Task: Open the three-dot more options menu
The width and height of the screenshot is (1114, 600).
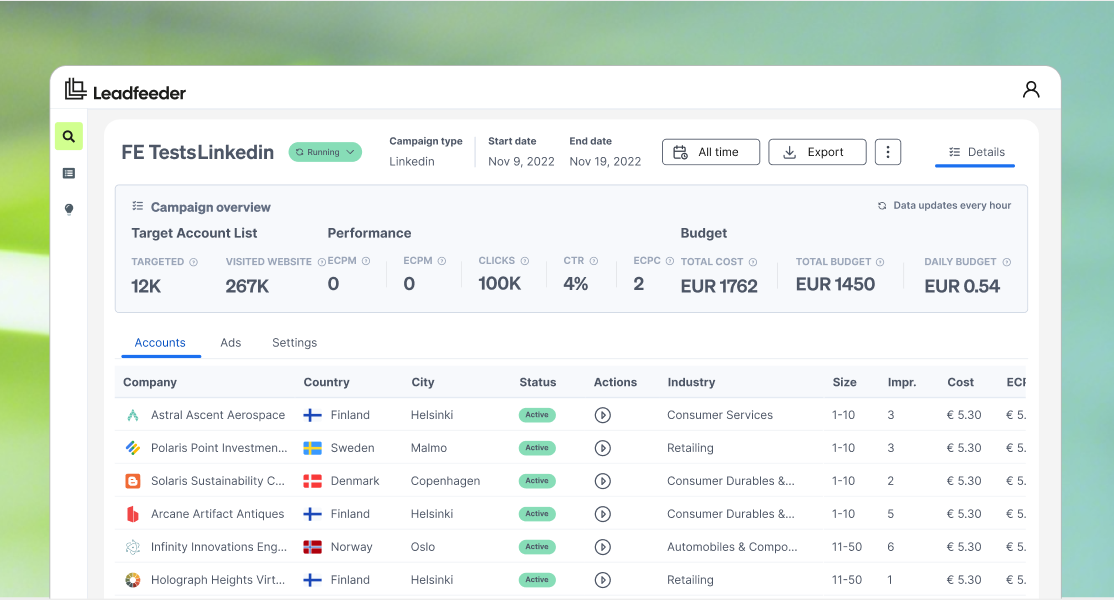Action: pos(888,152)
